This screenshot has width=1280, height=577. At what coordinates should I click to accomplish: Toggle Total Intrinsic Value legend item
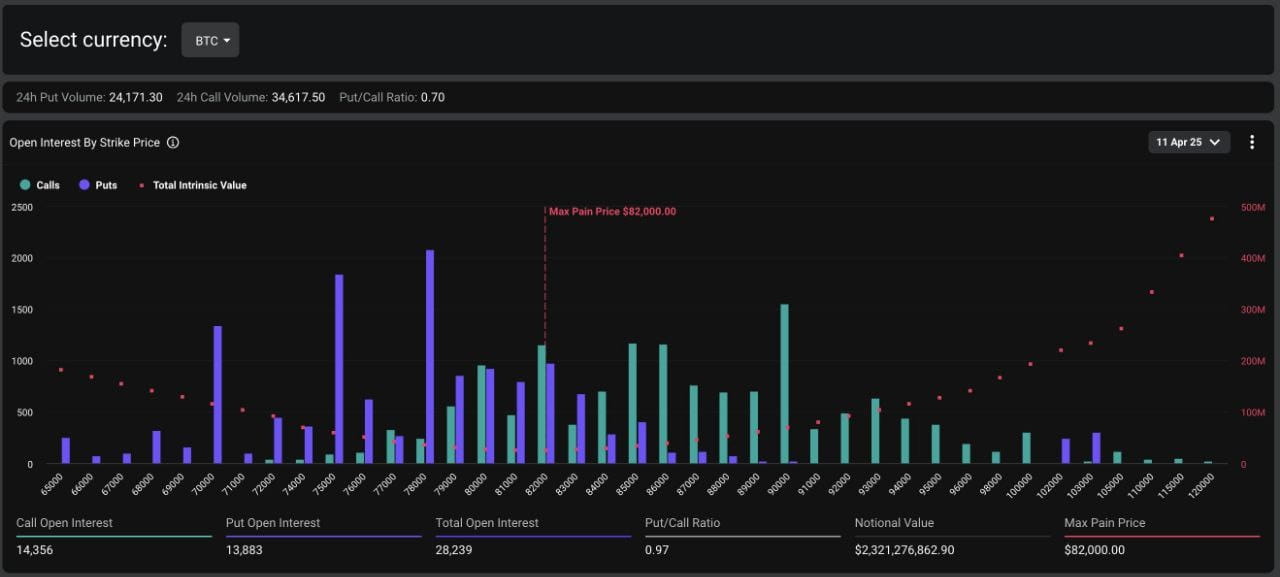192,185
